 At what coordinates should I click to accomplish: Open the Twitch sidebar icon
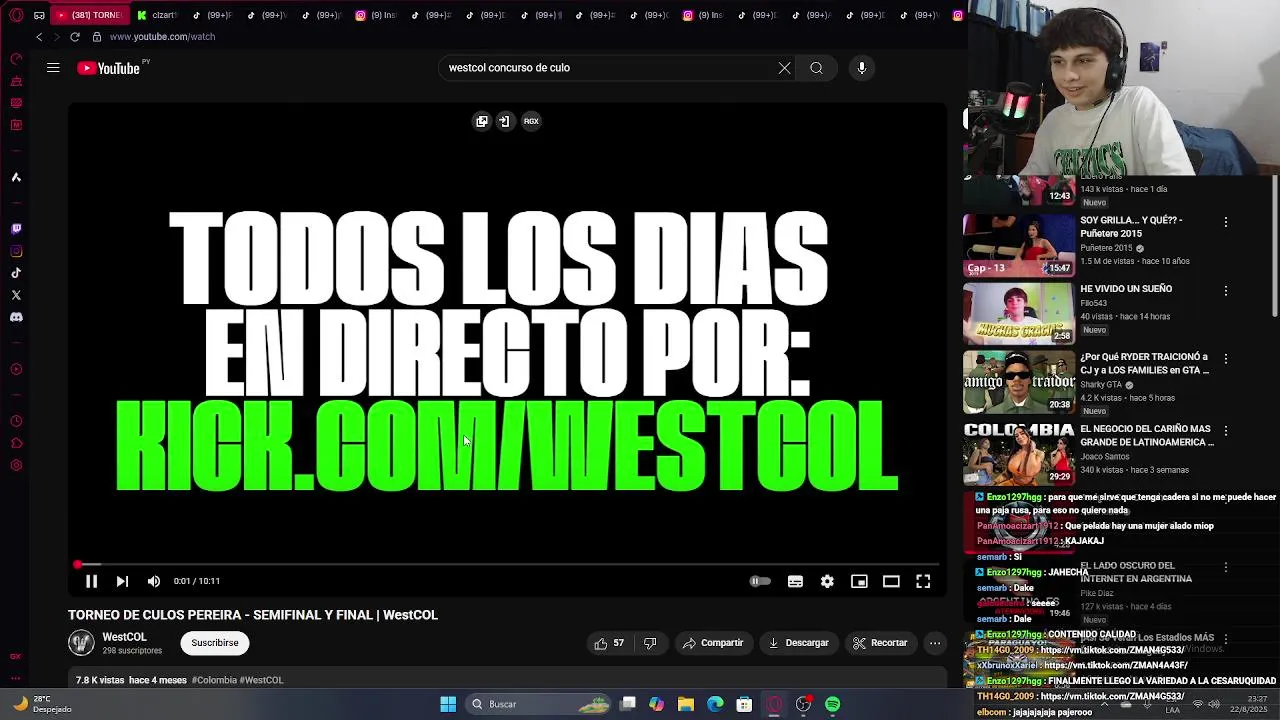point(16,229)
